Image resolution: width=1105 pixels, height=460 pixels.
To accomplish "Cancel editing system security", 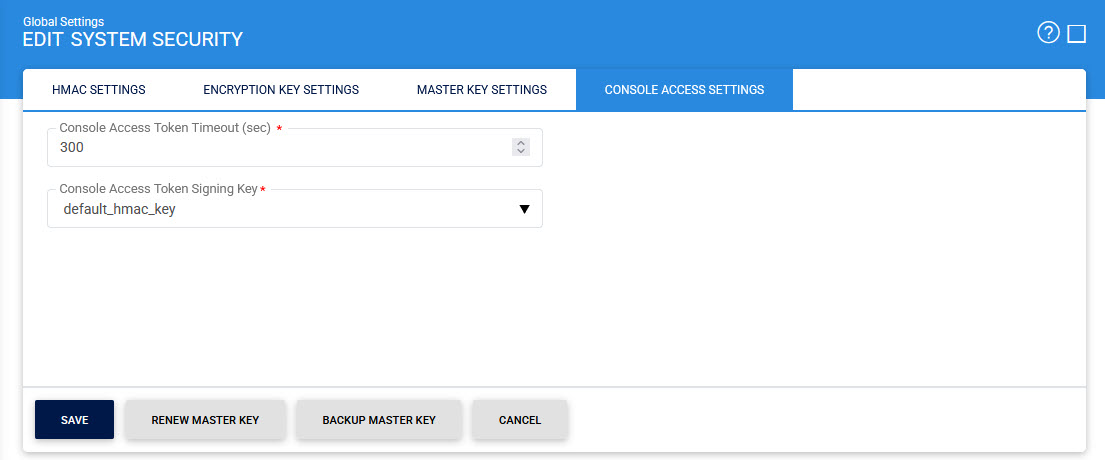I will (520, 420).
